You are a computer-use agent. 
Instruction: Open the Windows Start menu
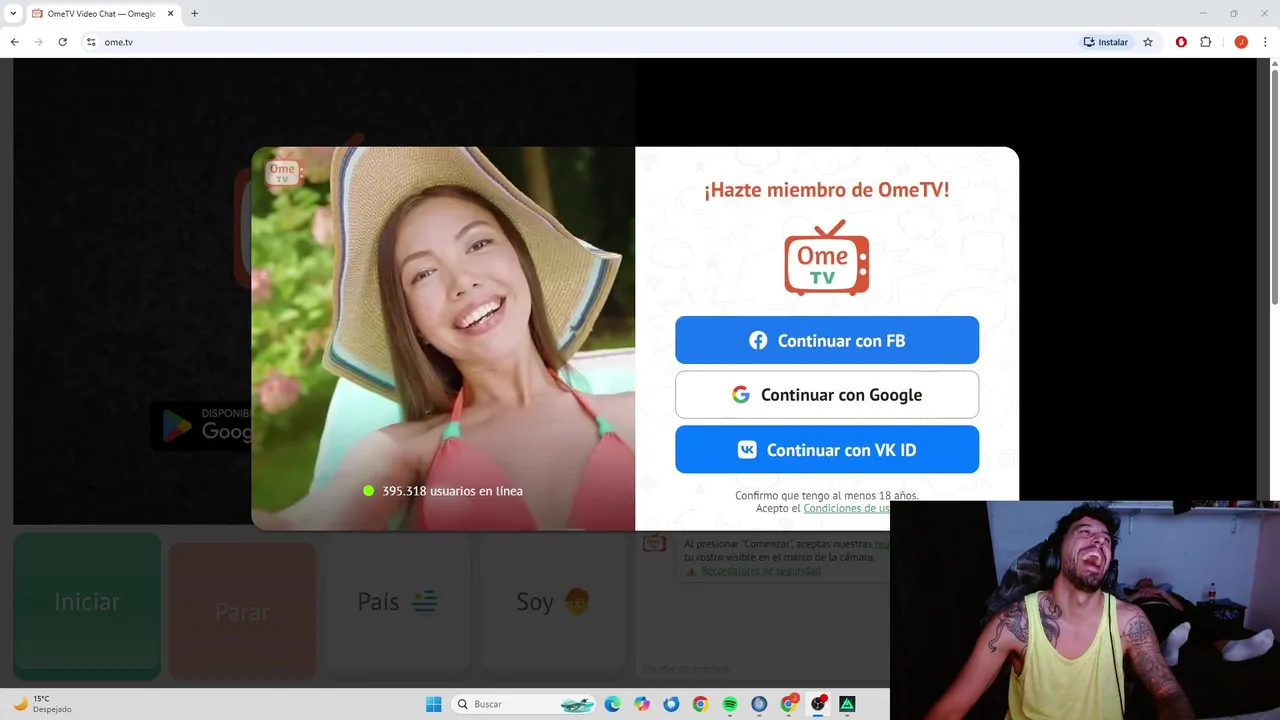[x=433, y=704]
